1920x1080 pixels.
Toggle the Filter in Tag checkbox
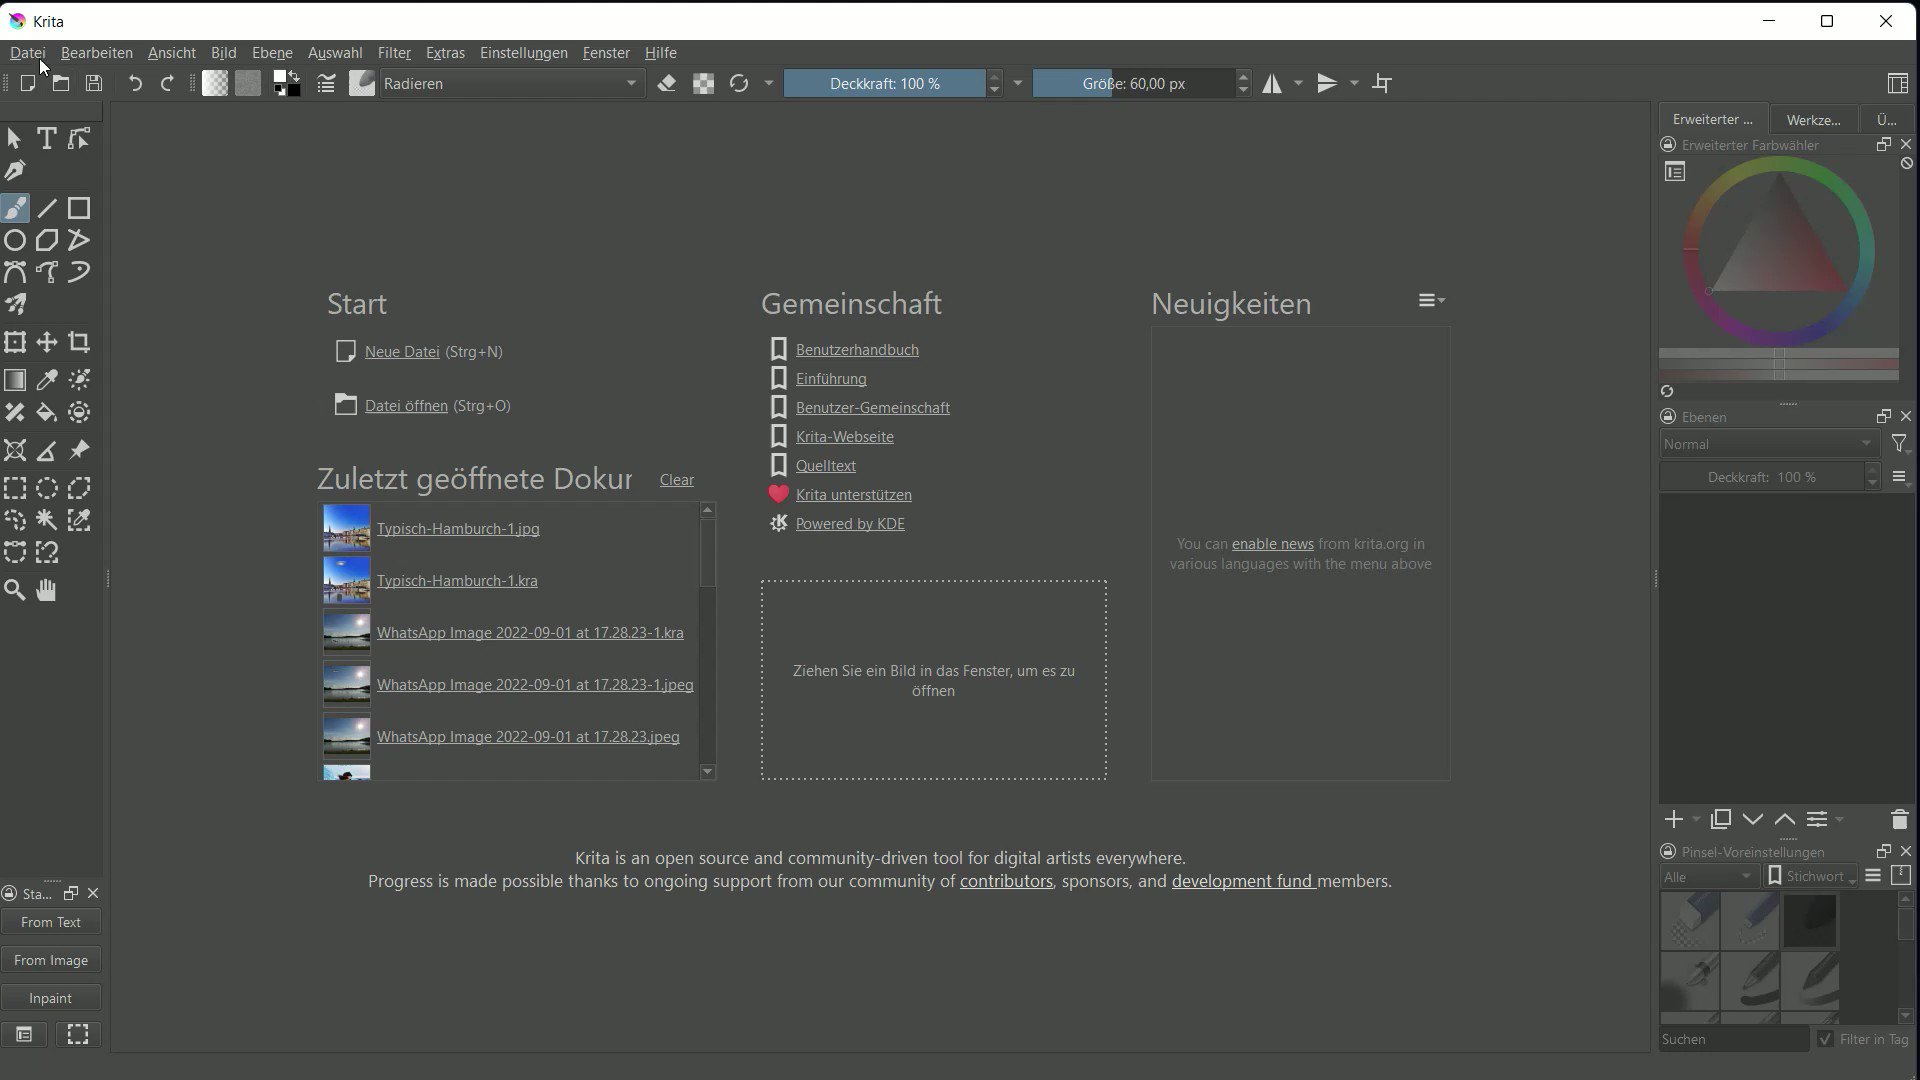pyautogui.click(x=1826, y=1039)
